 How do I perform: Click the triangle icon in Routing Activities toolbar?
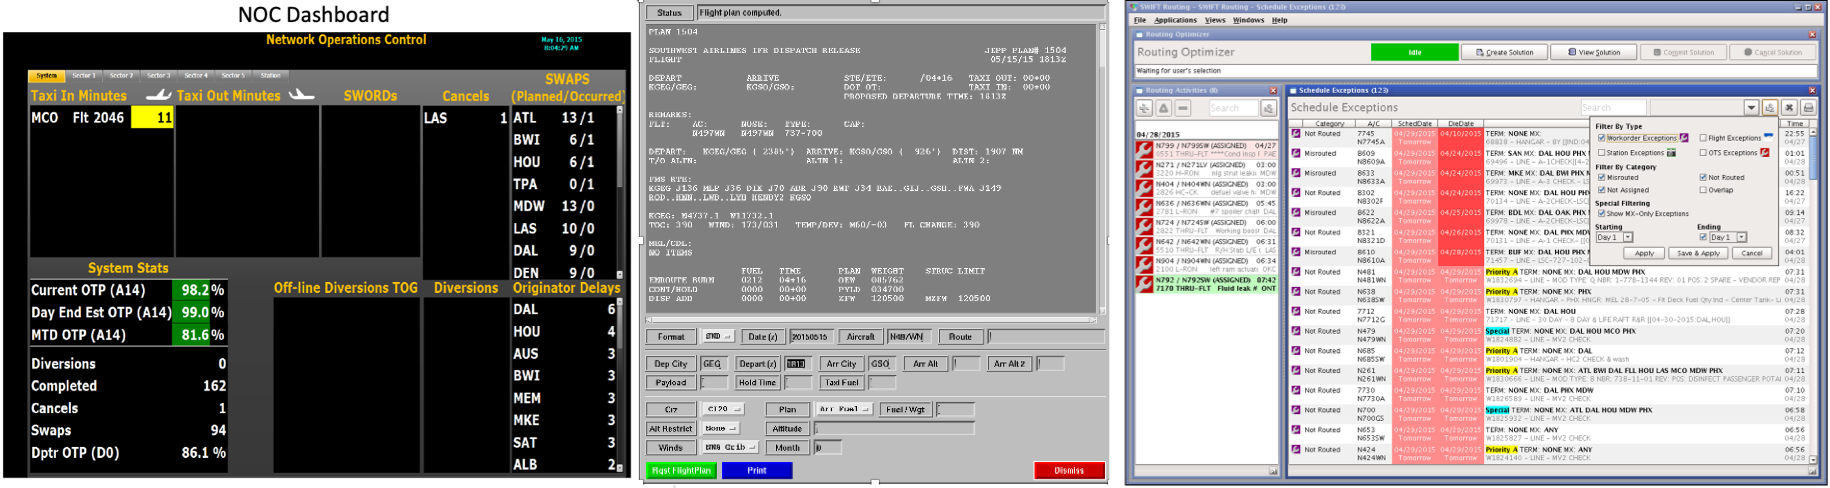pyautogui.click(x=1163, y=108)
